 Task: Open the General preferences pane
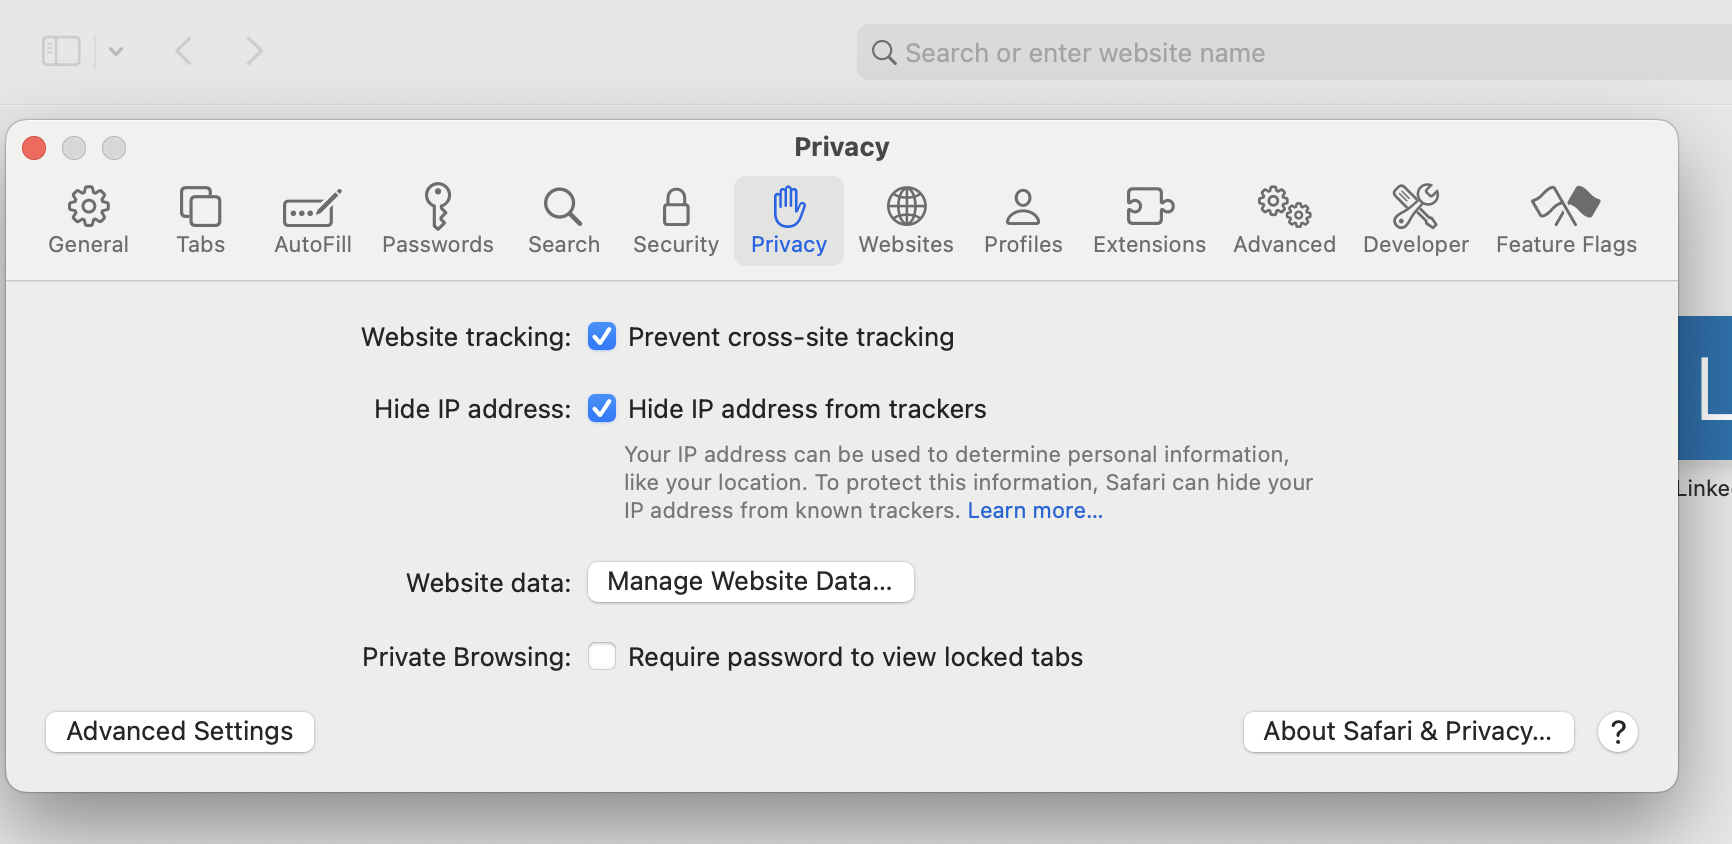coord(88,221)
